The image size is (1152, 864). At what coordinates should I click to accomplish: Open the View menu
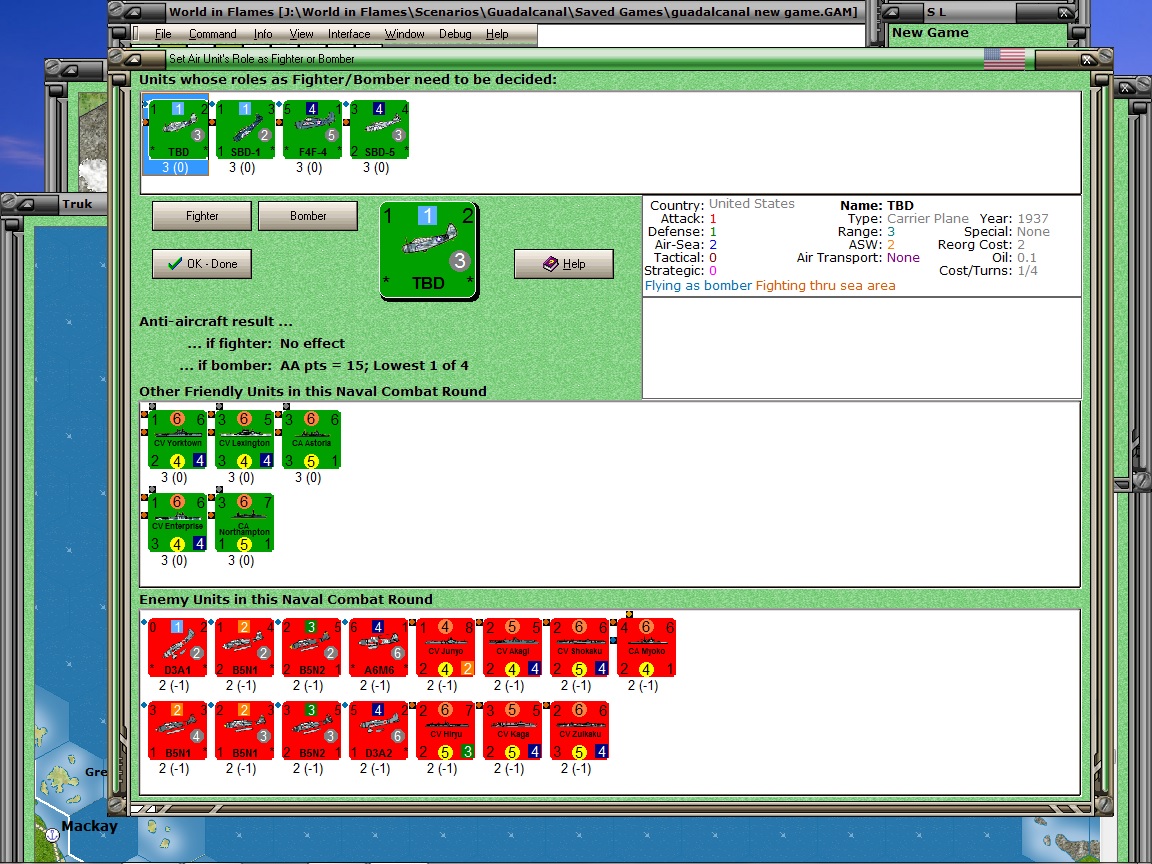tap(301, 34)
